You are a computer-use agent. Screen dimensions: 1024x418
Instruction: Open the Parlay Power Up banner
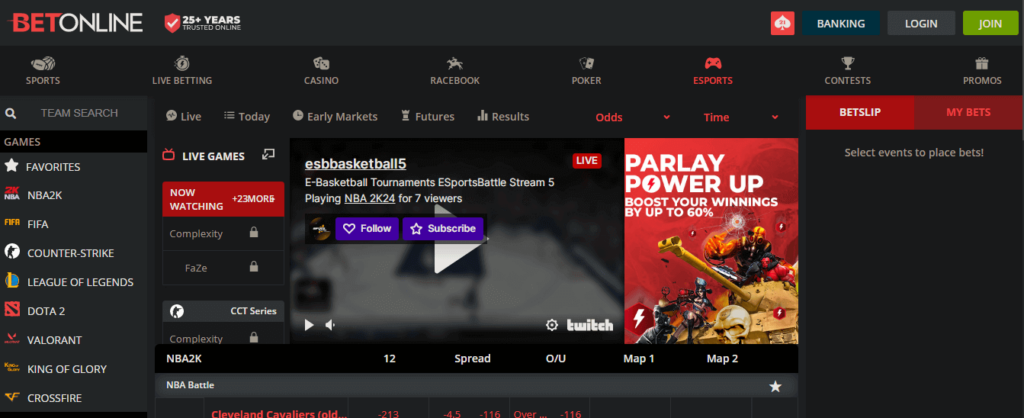711,240
